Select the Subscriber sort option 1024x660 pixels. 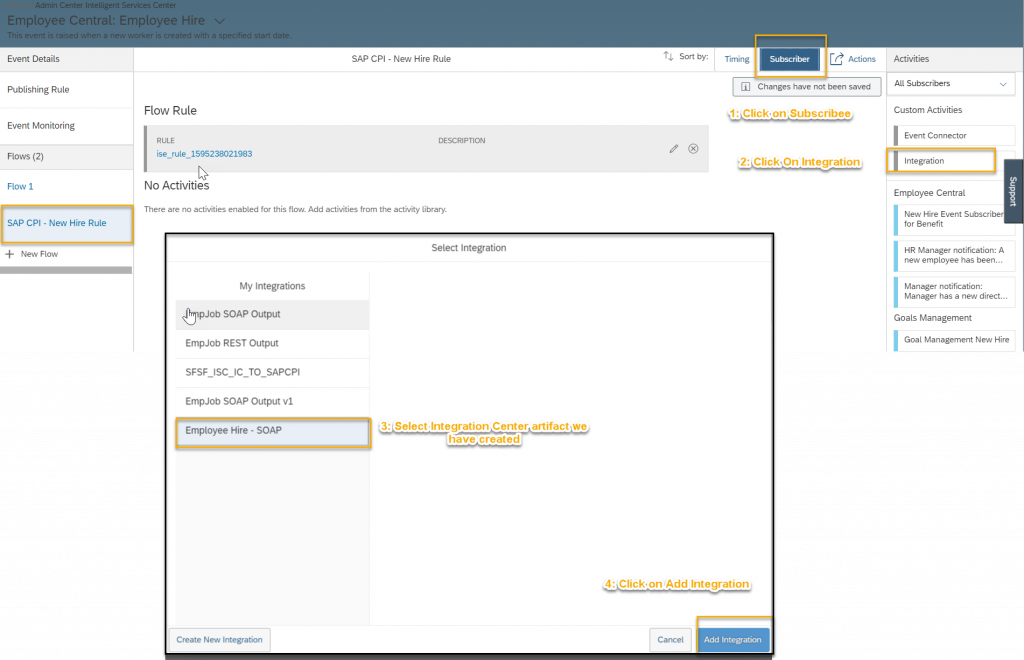[789, 59]
